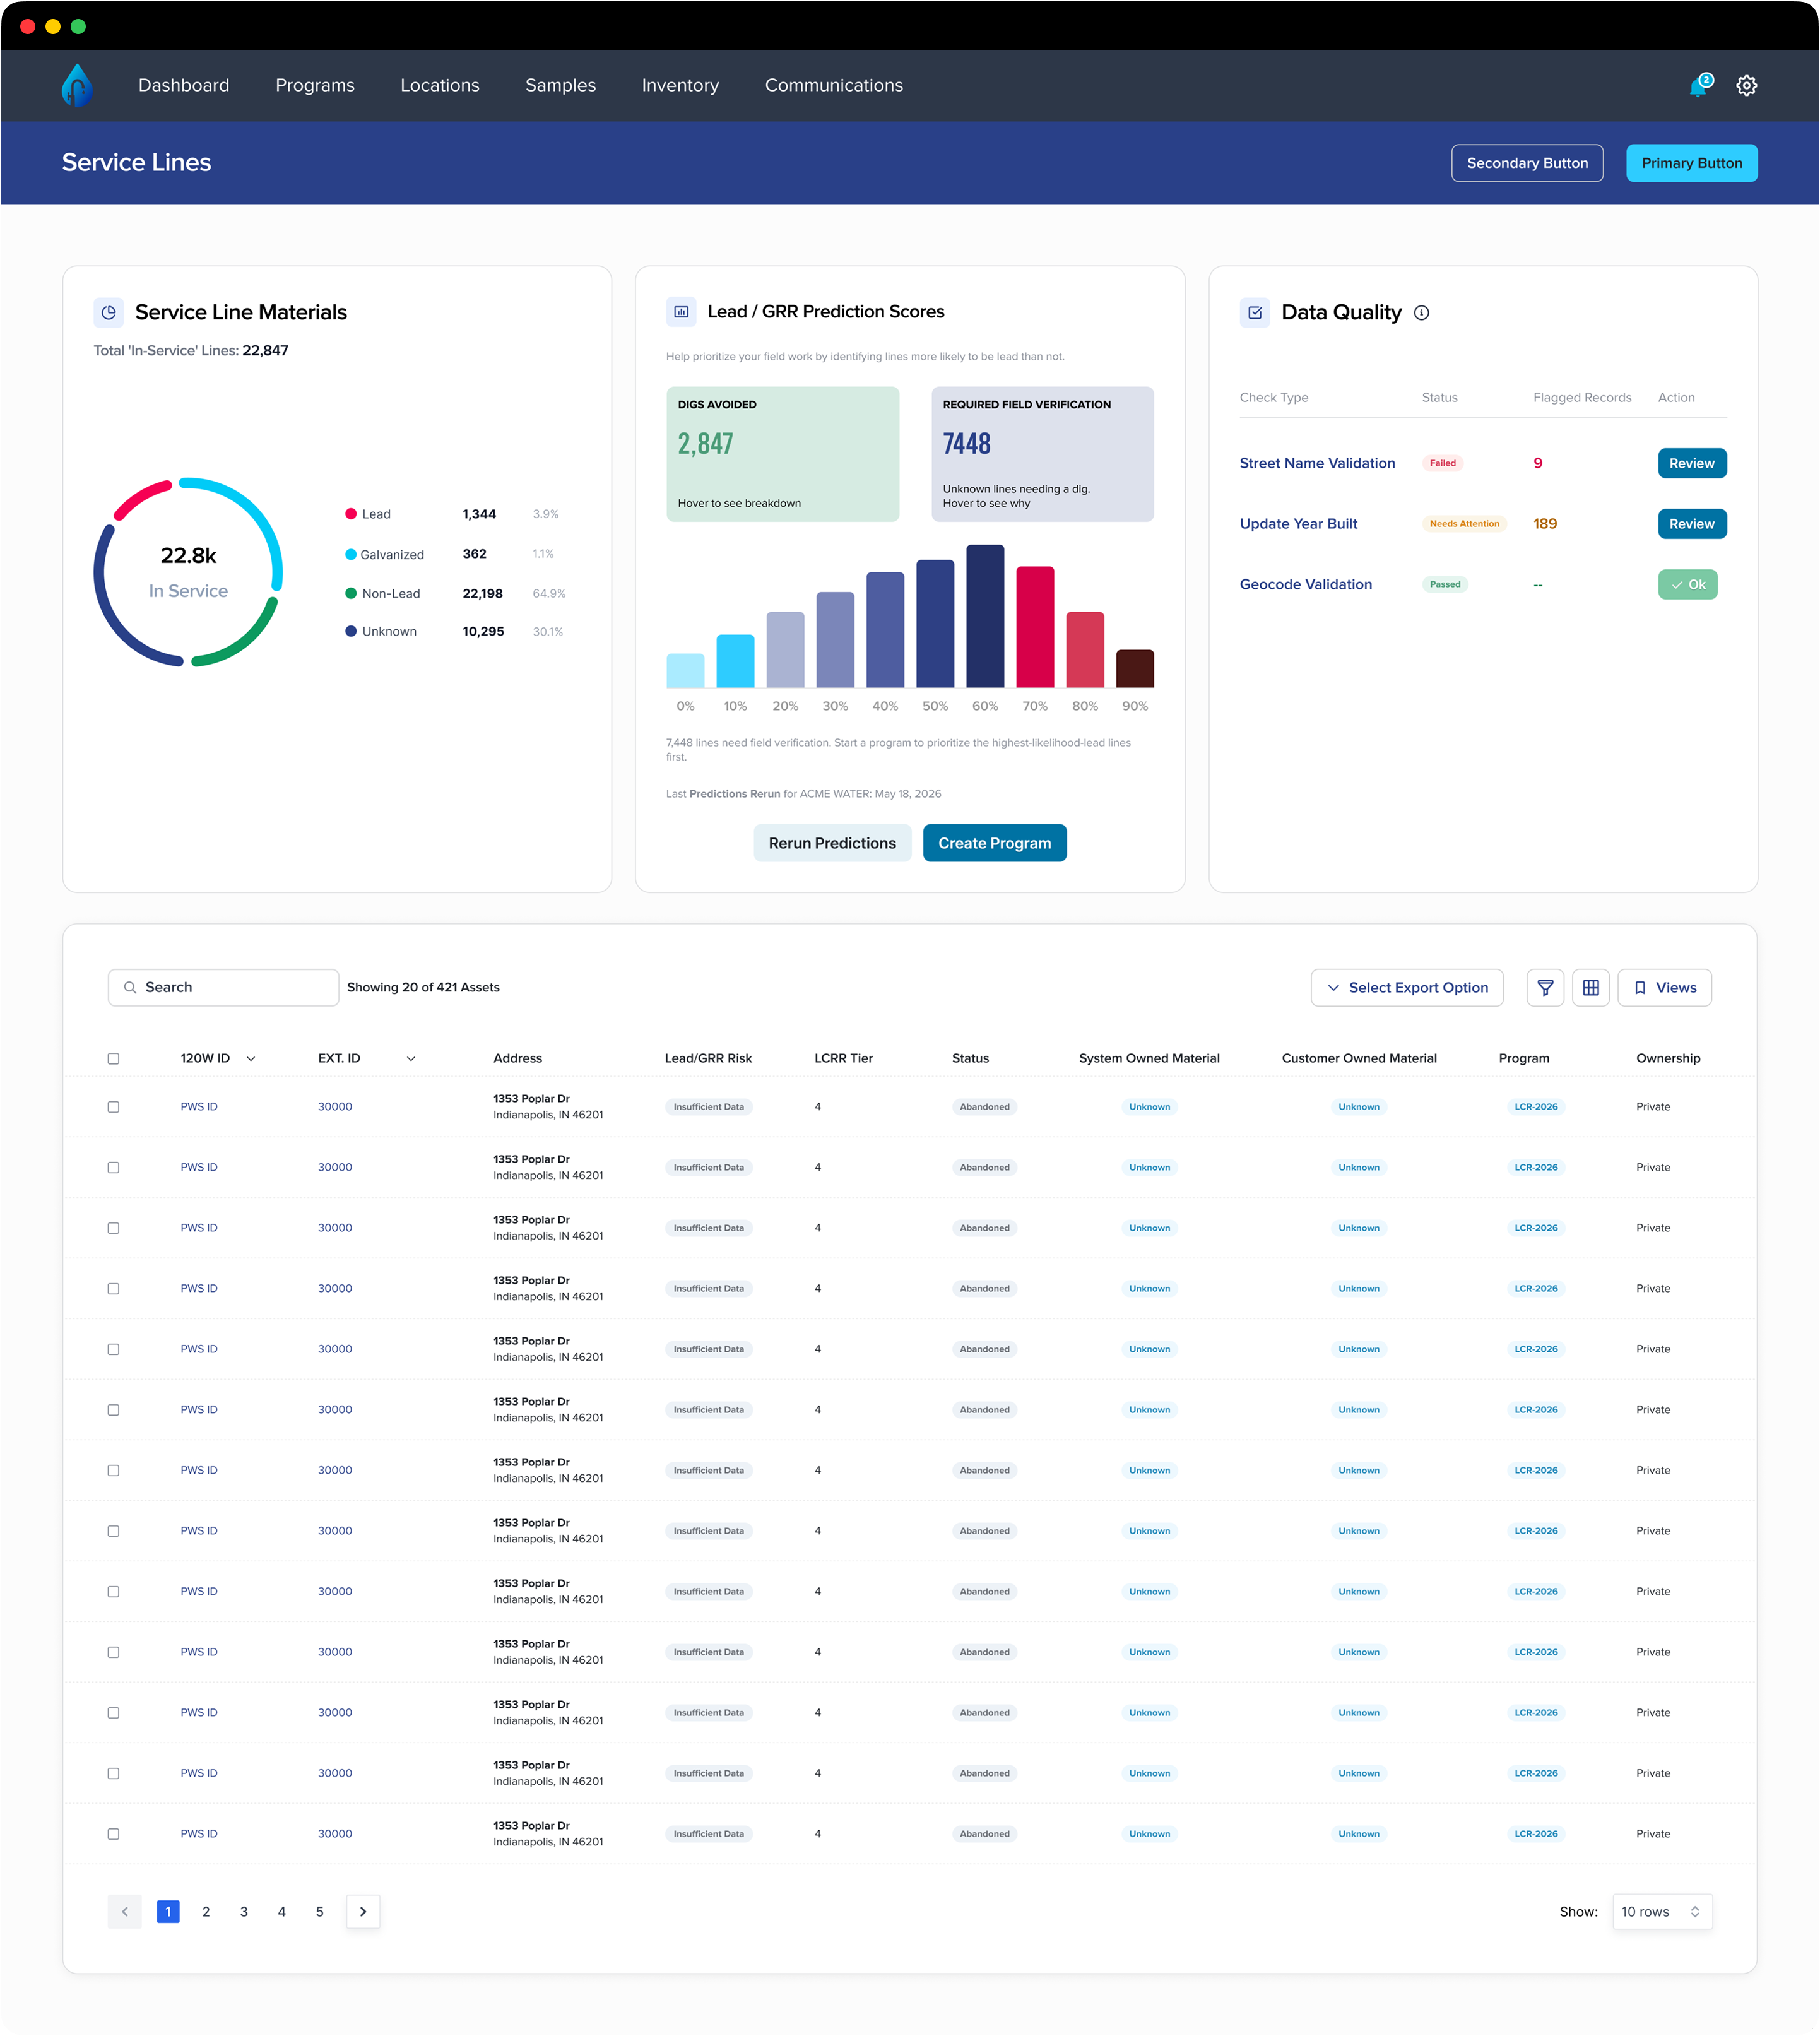This screenshot has height=2036, width=1820.
Task: Toggle the select-all header checkbox
Action: pos(113,1059)
